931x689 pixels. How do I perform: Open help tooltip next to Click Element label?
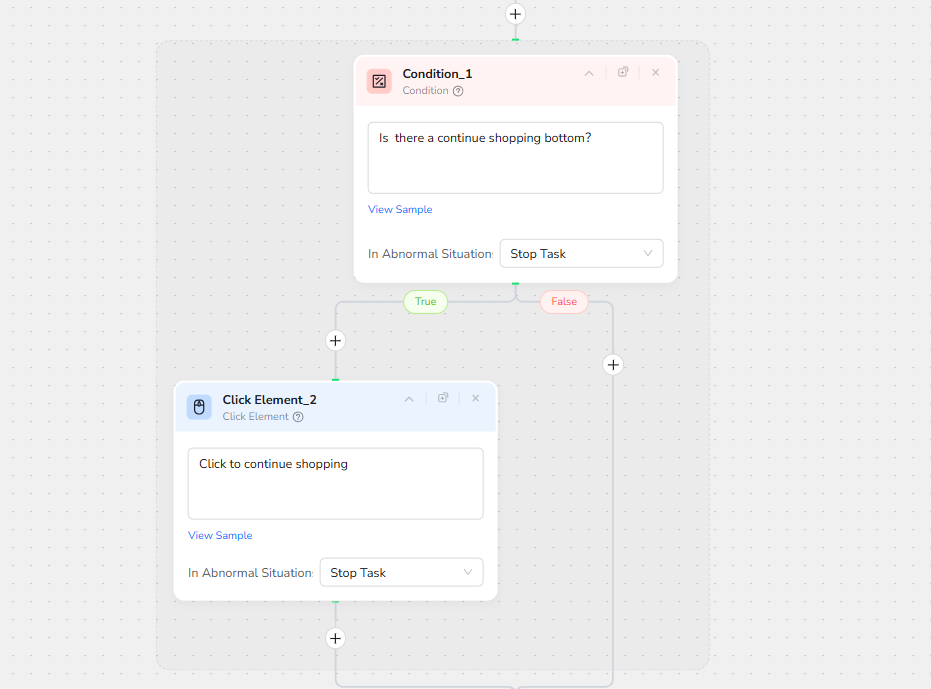[x=298, y=417]
